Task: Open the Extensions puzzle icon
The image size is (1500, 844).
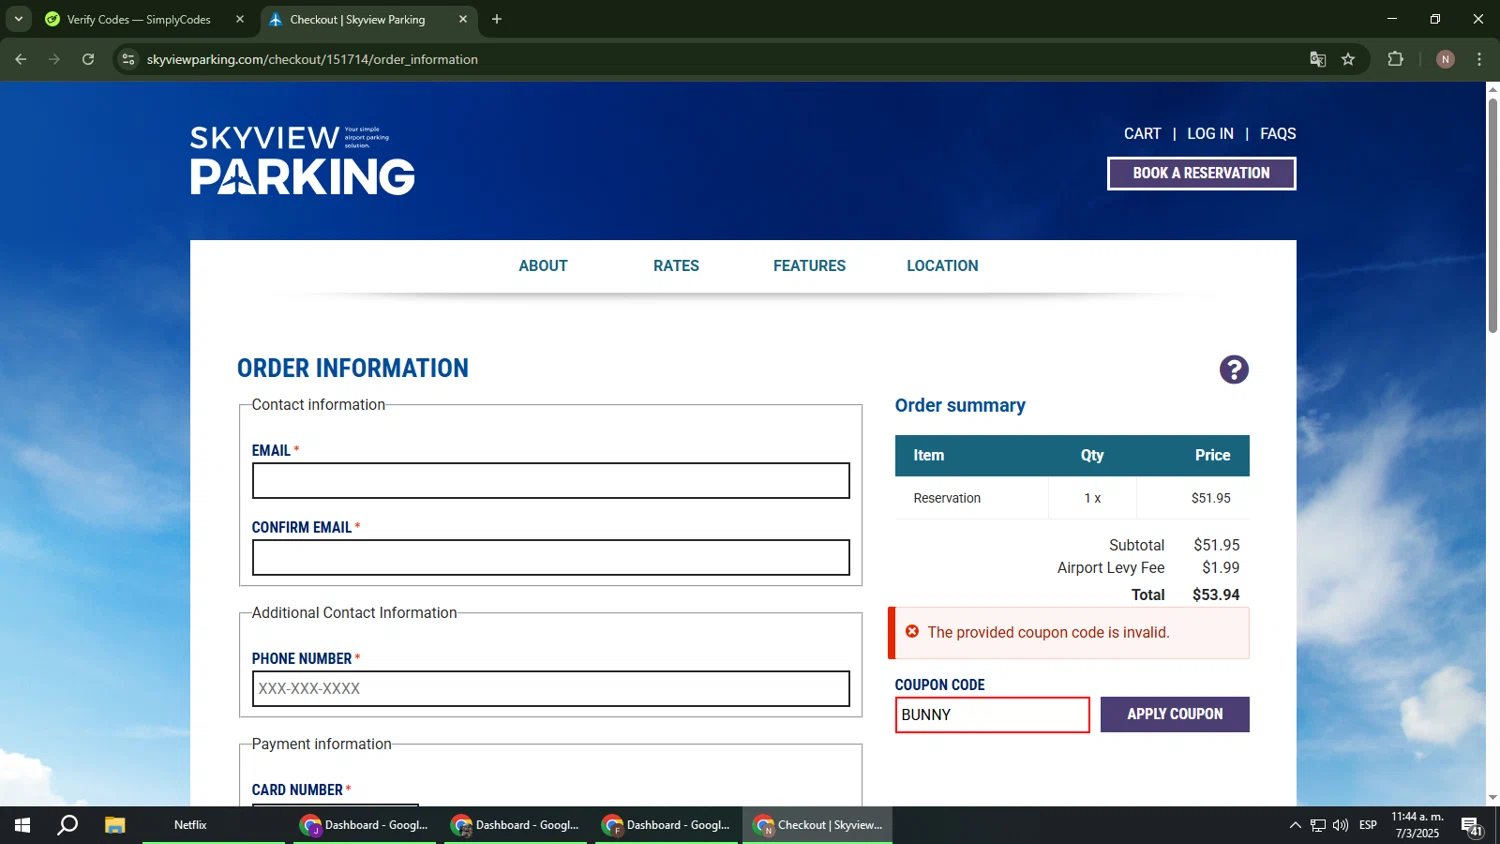Action: click(1396, 59)
